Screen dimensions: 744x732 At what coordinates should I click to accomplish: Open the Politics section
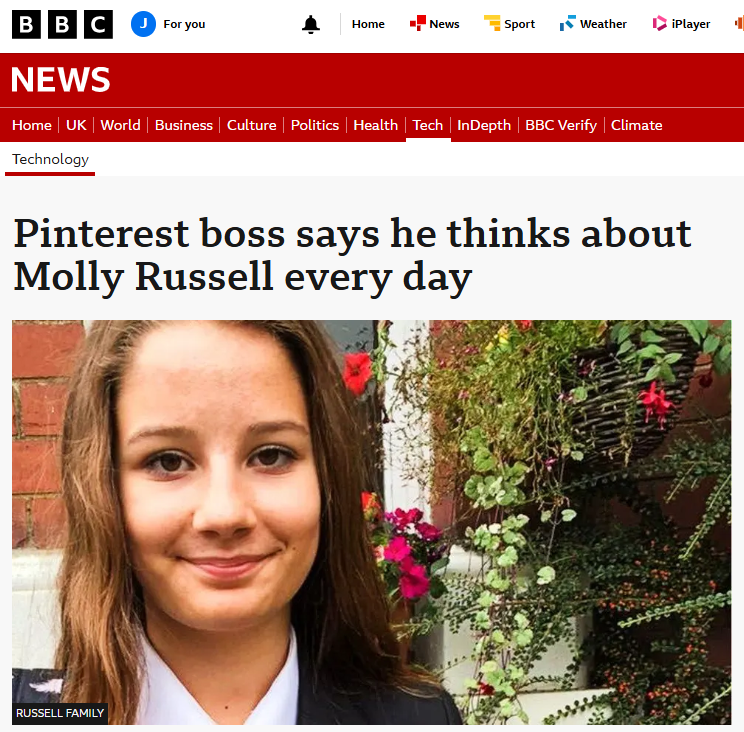tap(315, 125)
